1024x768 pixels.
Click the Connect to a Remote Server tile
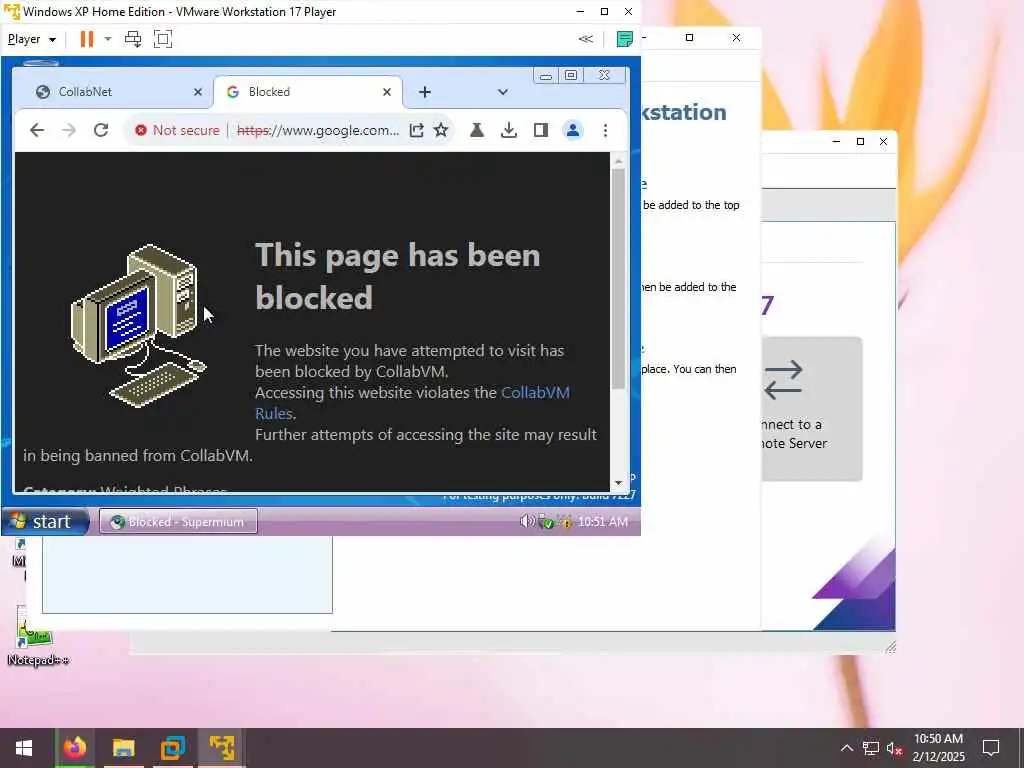812,409
